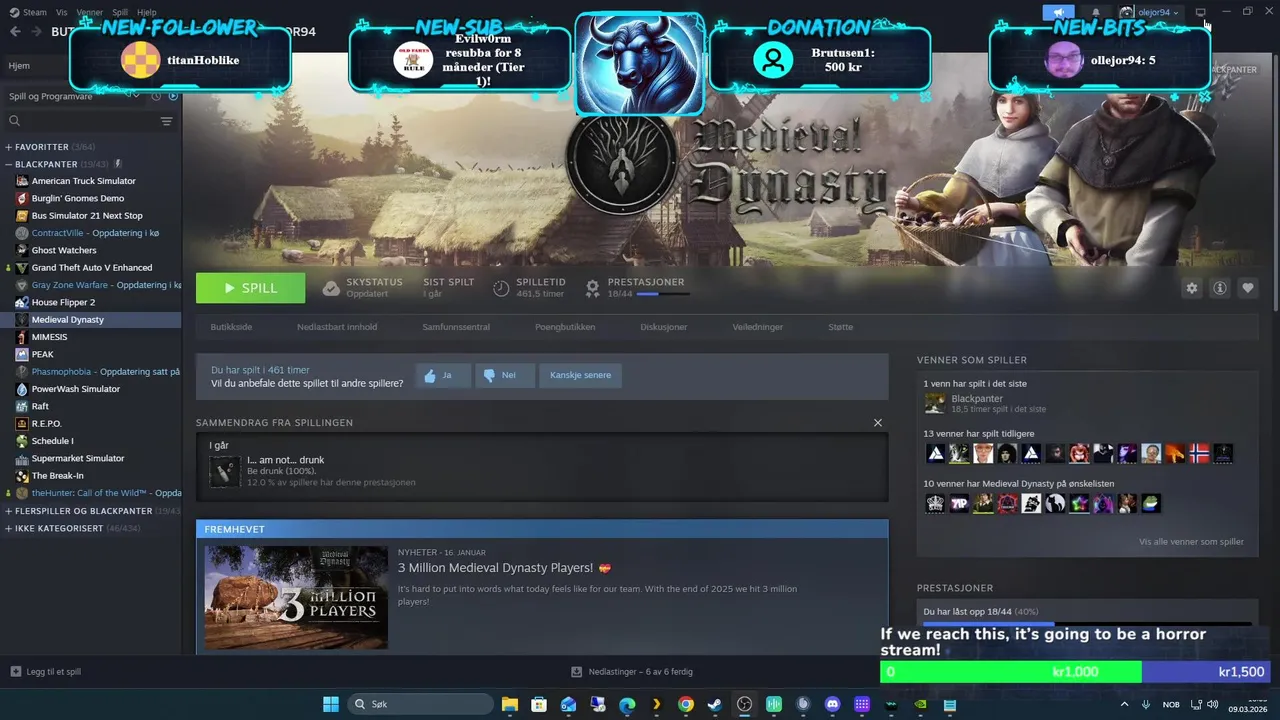The image size is (1280, 720).
Task: Open Medieval Dynasty settings gear
Action: [x=1192, y=288]
